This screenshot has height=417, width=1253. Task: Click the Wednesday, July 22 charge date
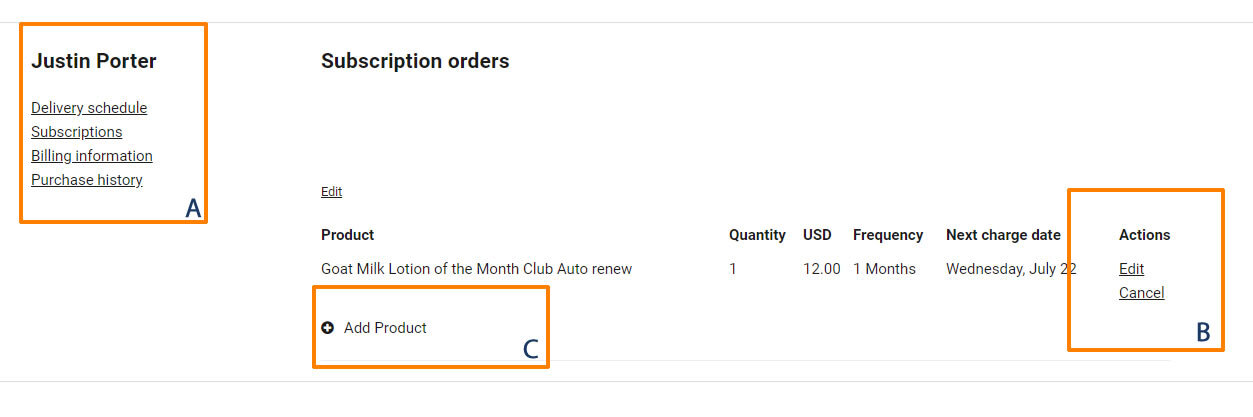[1011, 269]
